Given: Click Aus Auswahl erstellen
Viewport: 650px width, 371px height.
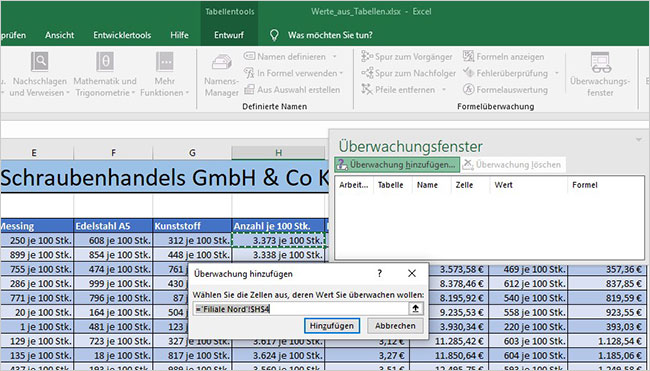Looking at the screenshot, I should point(292,90).
